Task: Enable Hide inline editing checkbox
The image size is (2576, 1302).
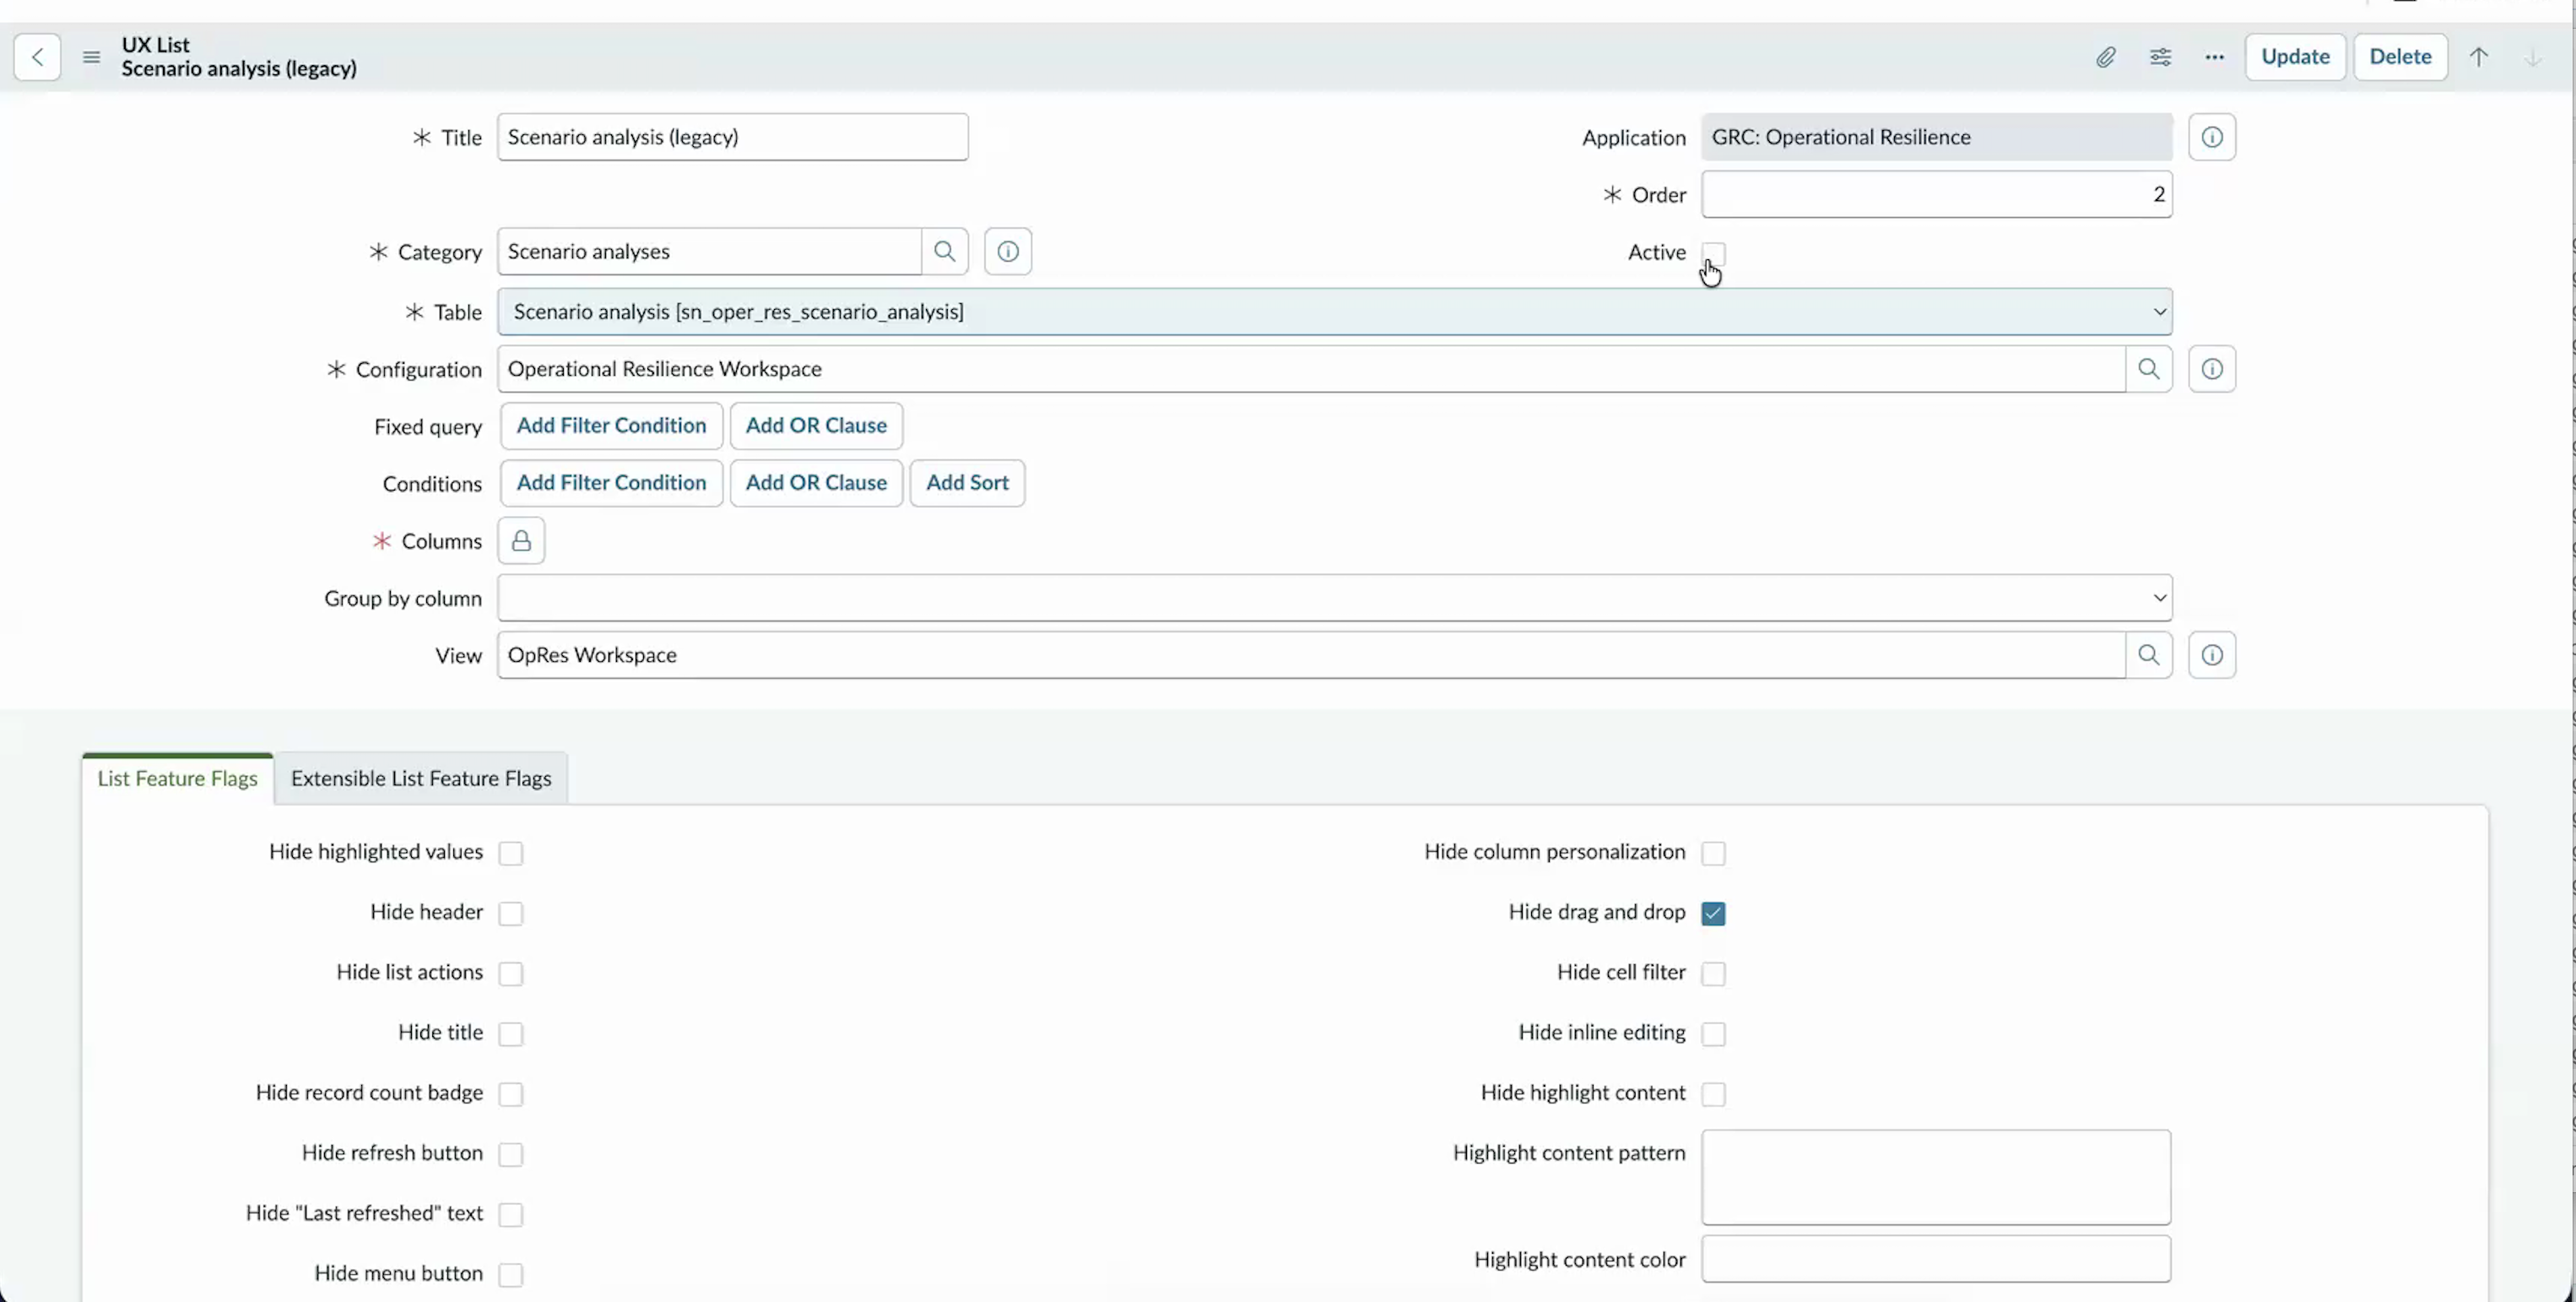Action: coord(1714,1033)
